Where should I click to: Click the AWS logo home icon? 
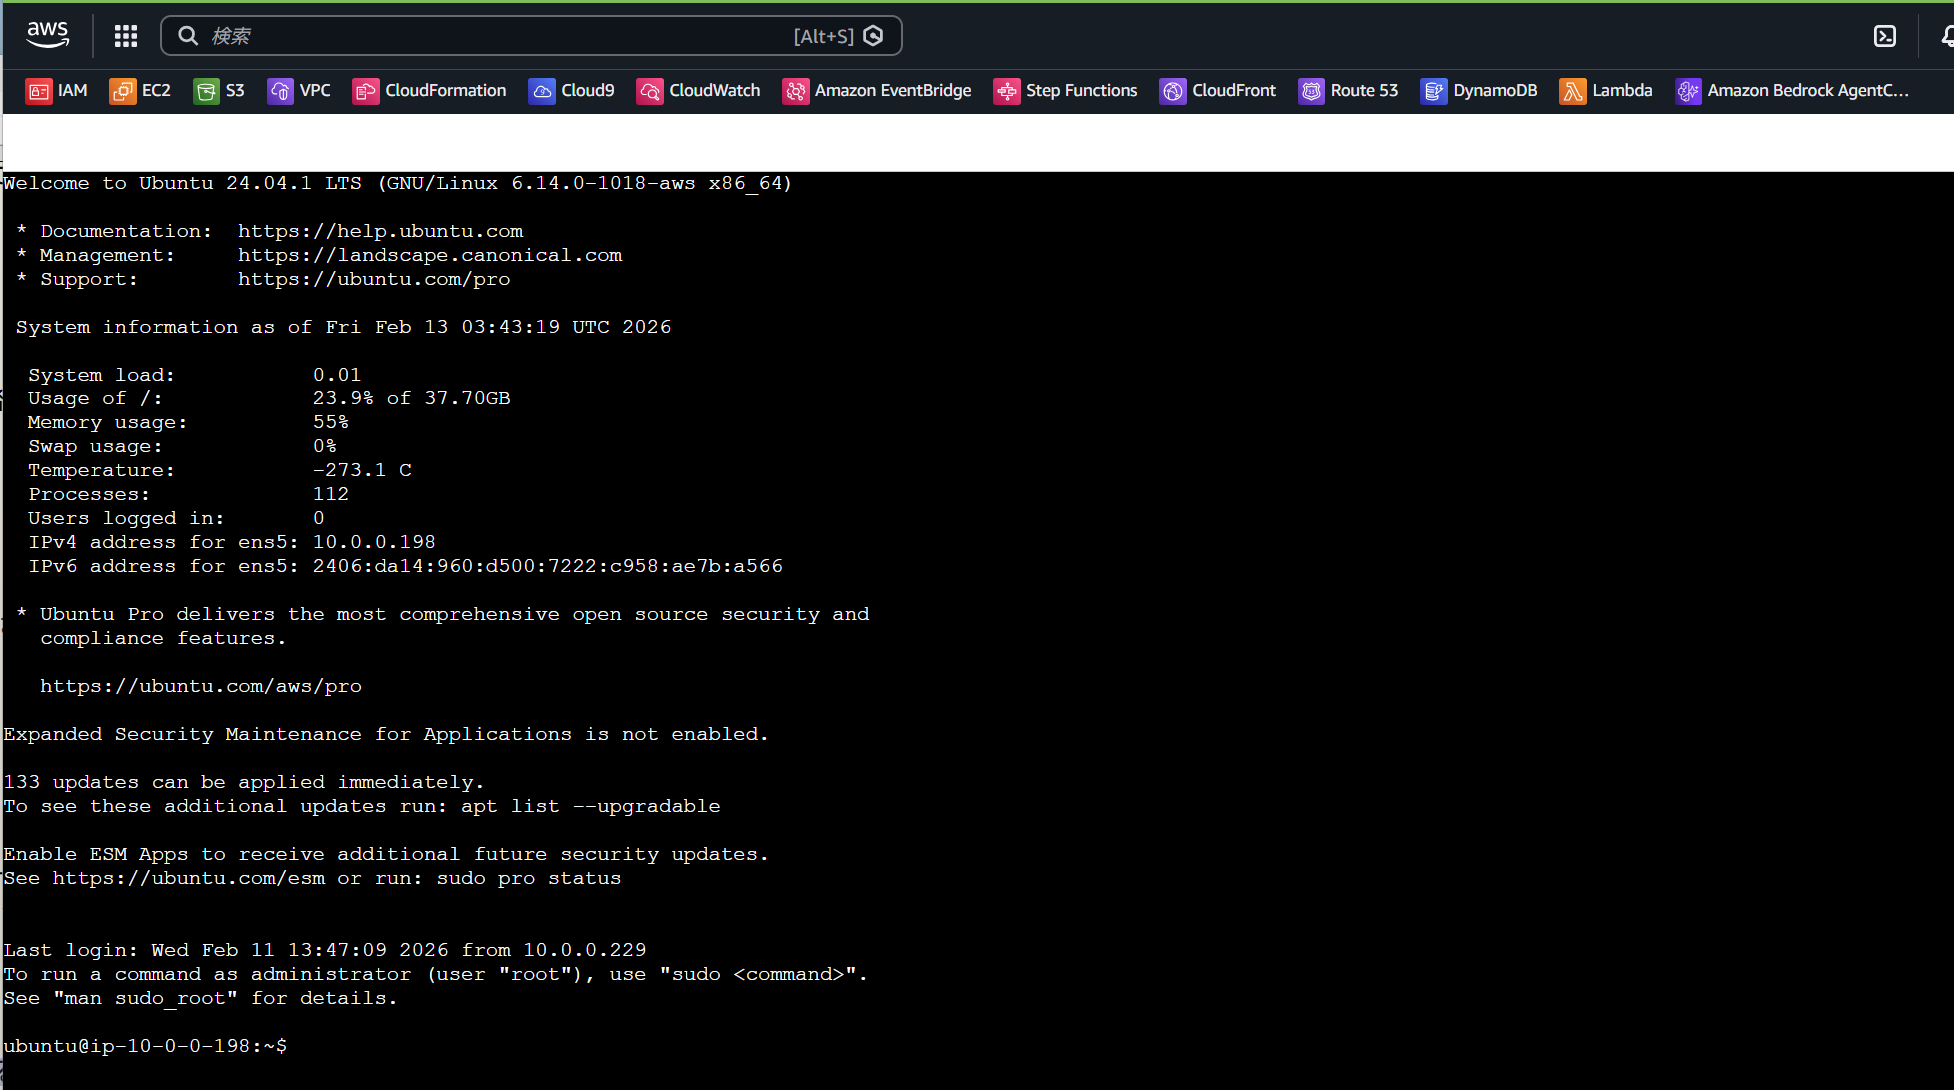(48, 35)
